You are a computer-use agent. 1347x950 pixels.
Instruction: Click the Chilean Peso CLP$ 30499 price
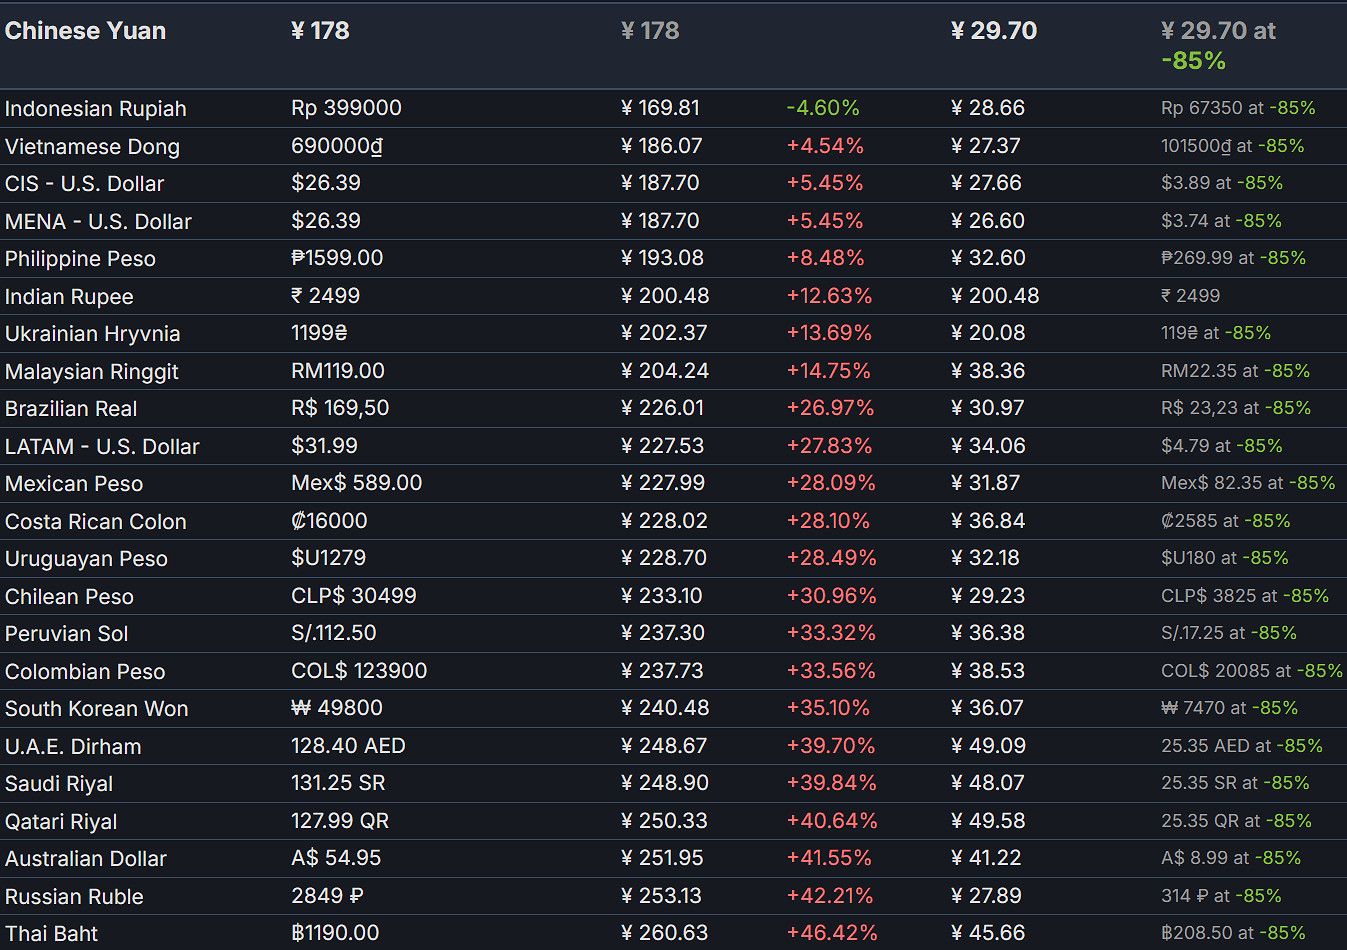[x=353, y=596]
